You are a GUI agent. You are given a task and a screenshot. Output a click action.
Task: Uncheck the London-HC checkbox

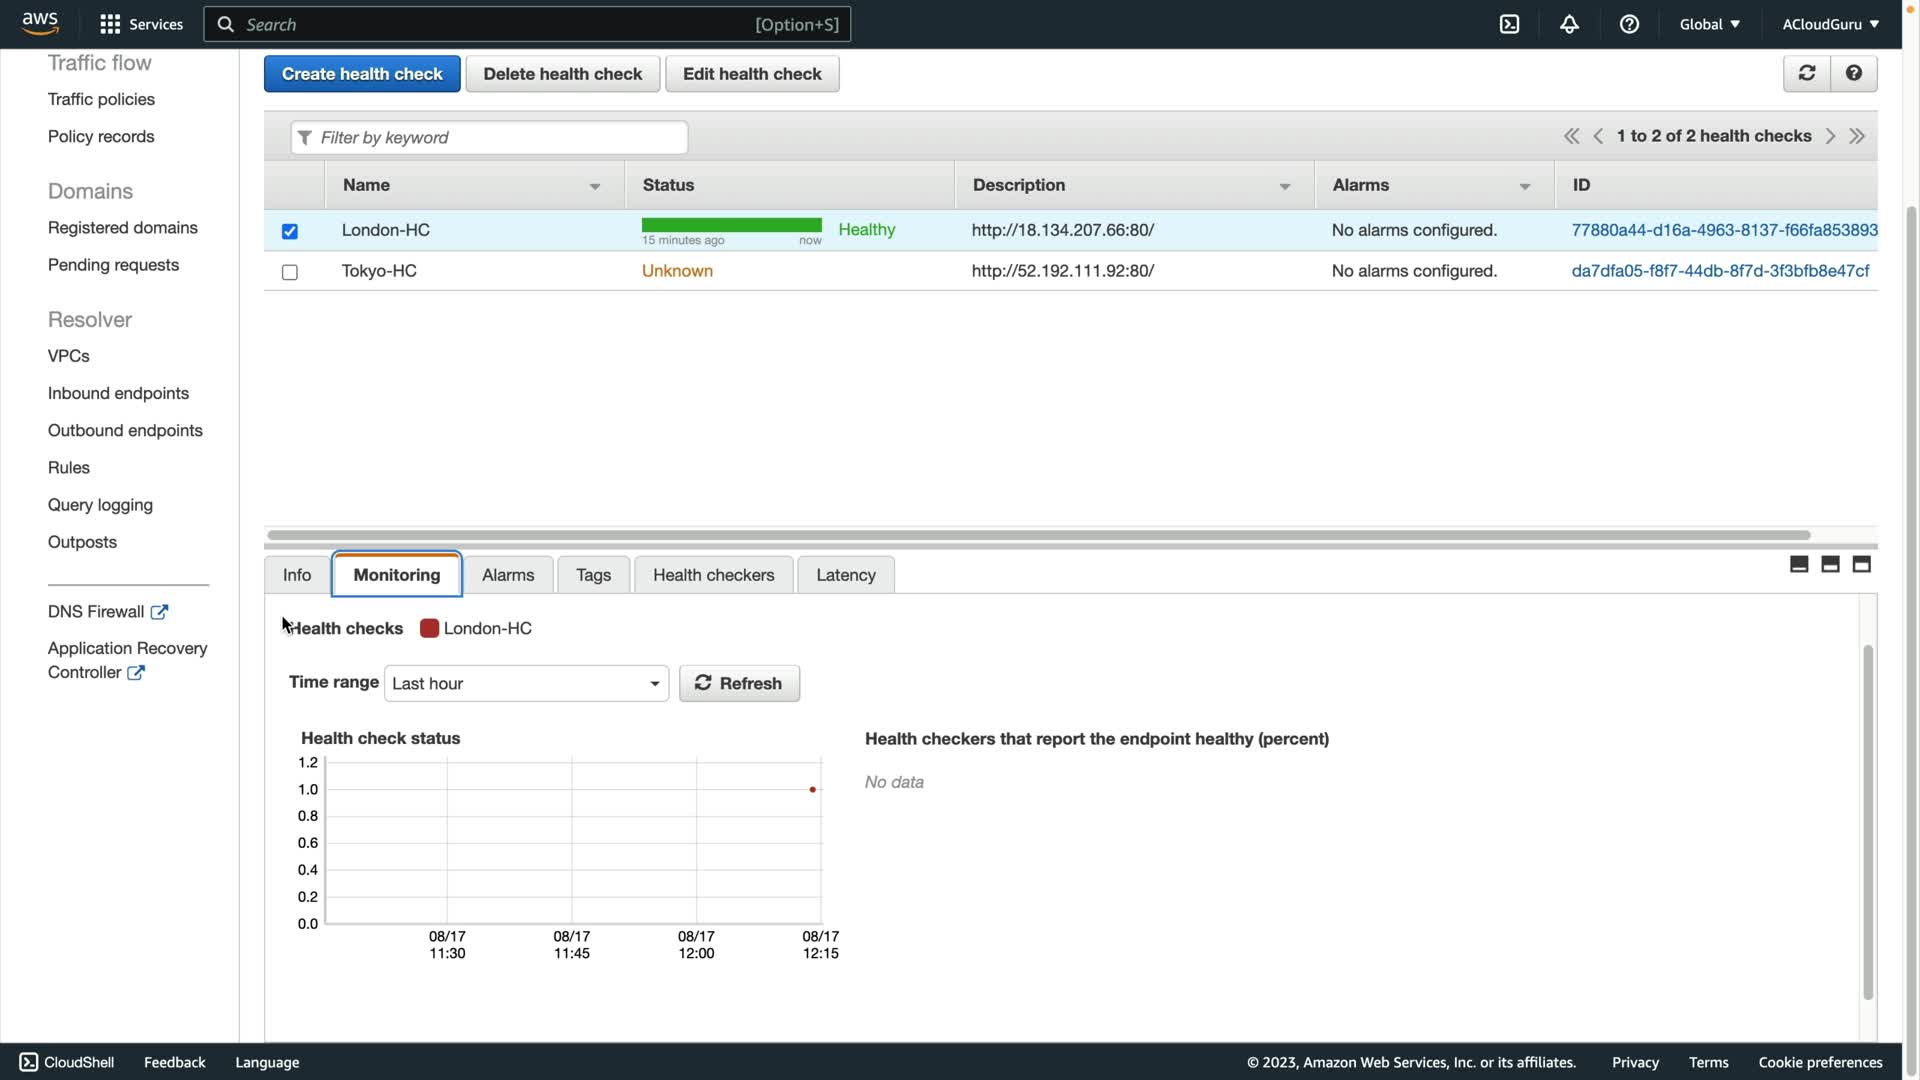tap(290, 231)
